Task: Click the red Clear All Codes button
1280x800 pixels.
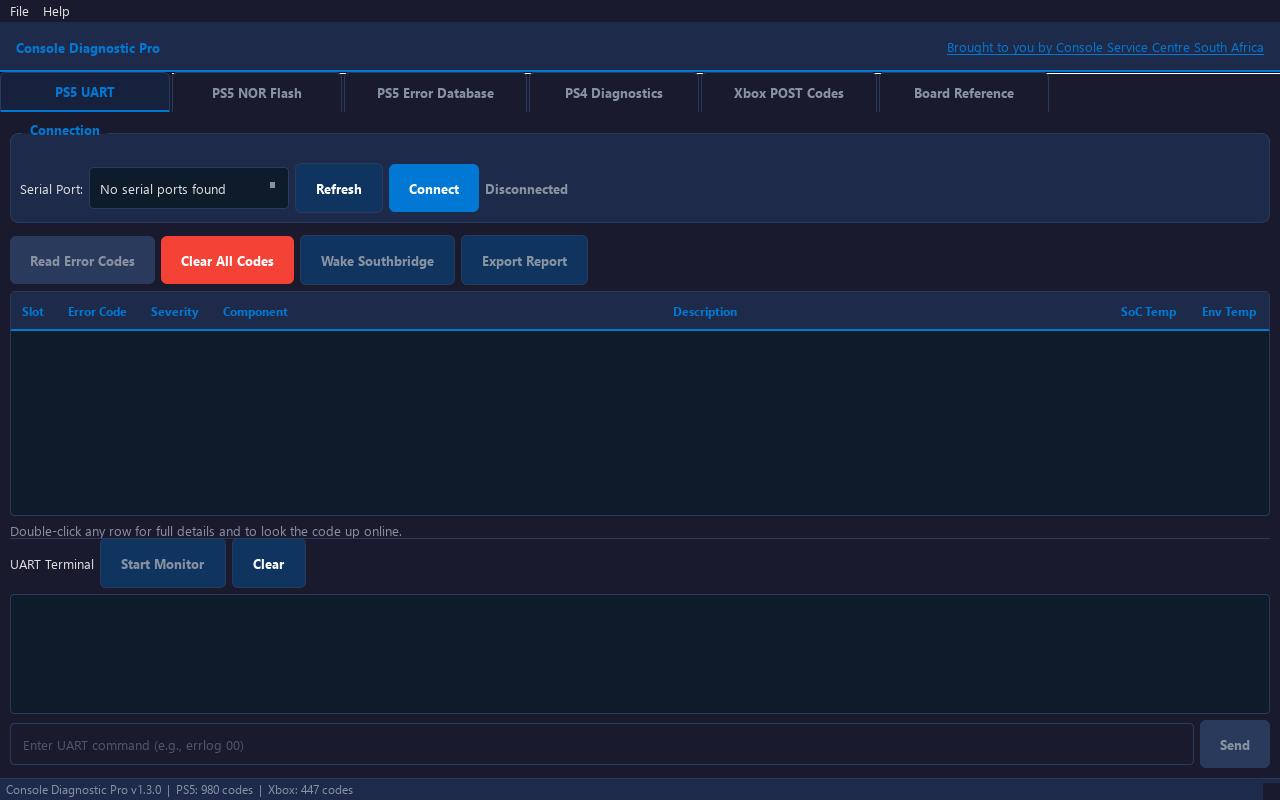Action: 227,261
